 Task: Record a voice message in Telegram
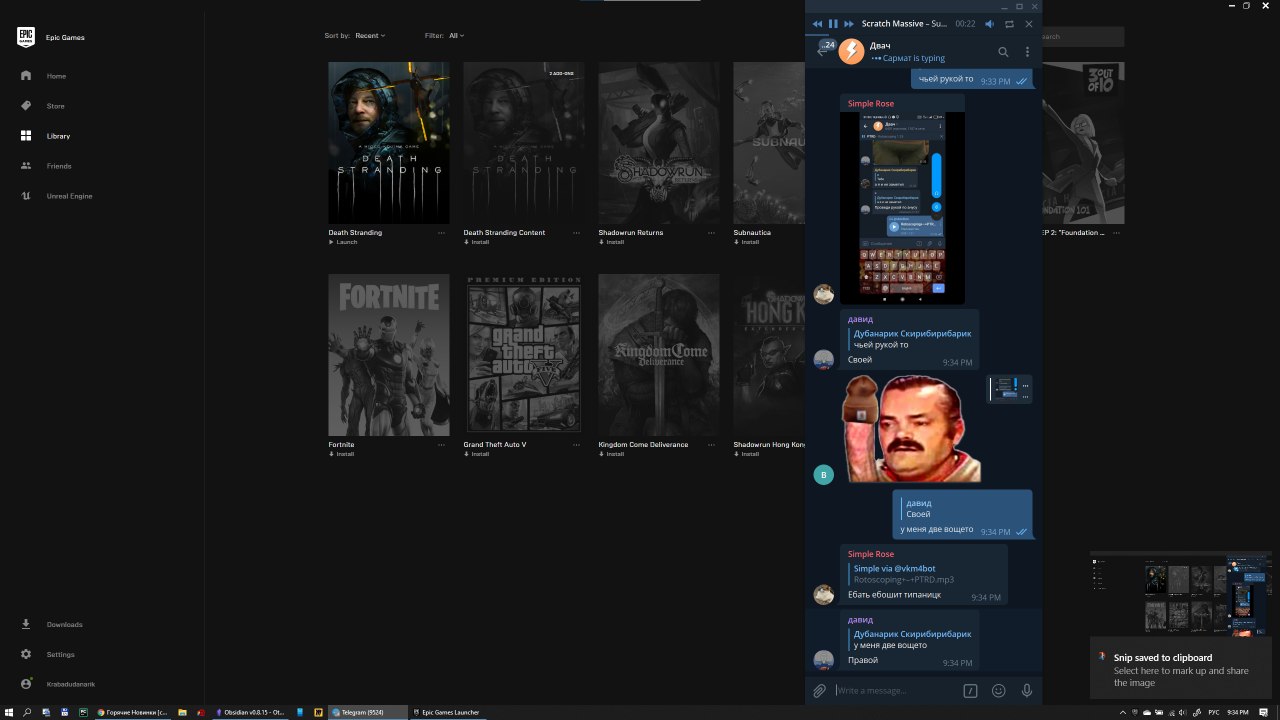click(1026, 691)
